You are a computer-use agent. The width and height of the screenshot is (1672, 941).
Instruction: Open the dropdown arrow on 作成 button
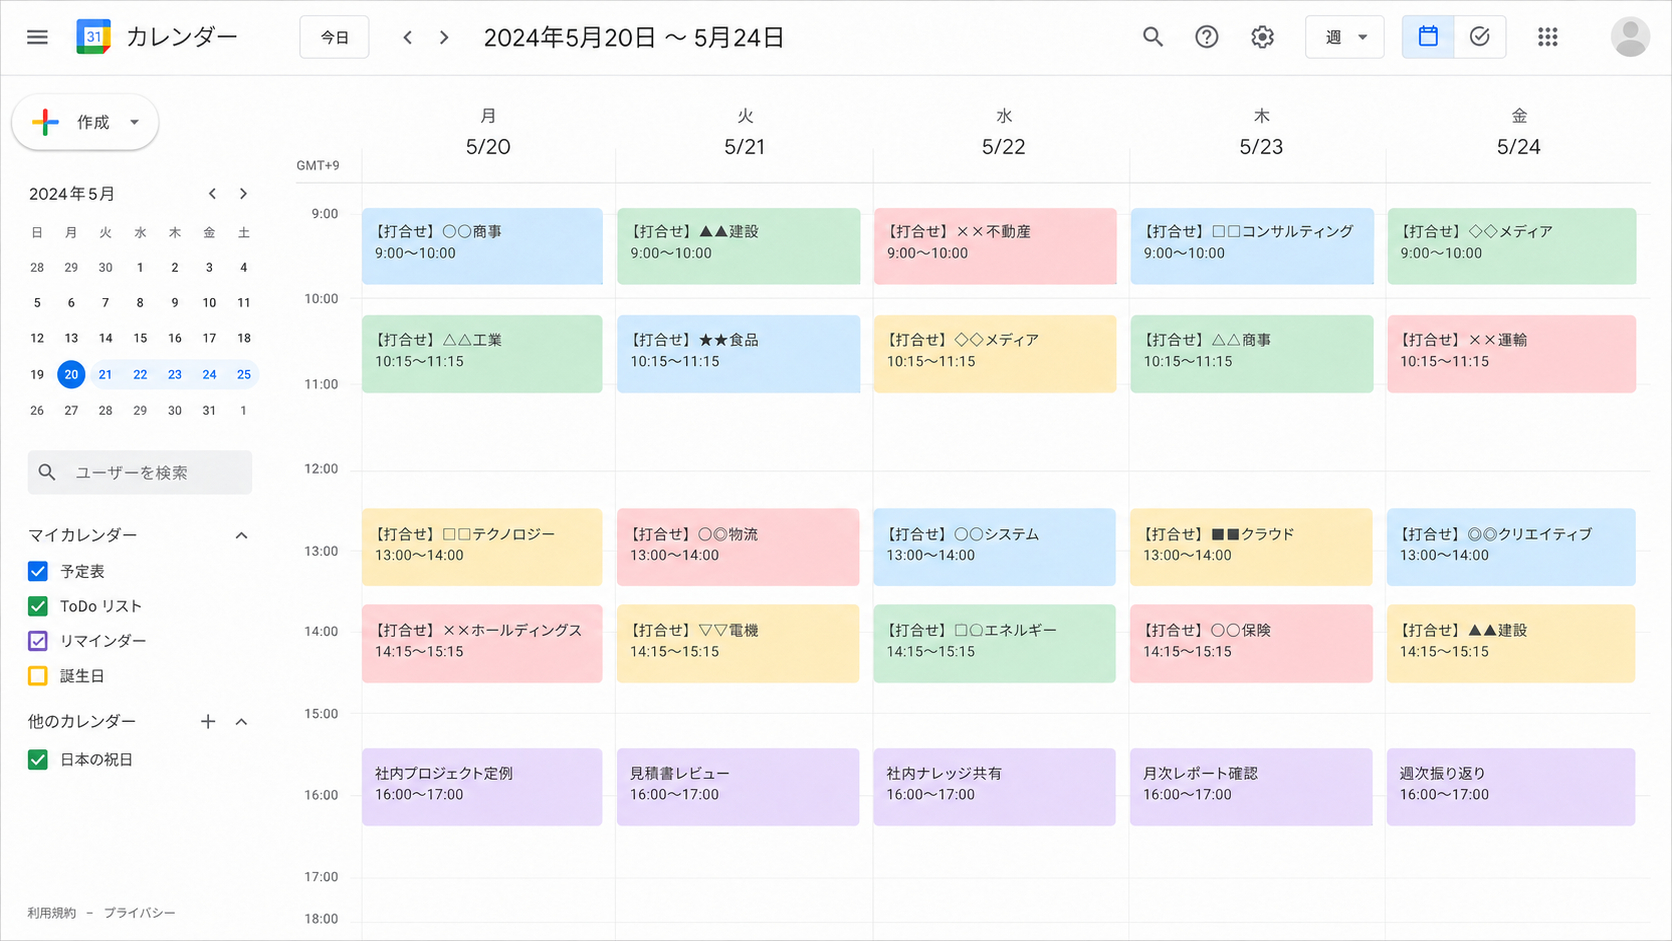point(134,122)
